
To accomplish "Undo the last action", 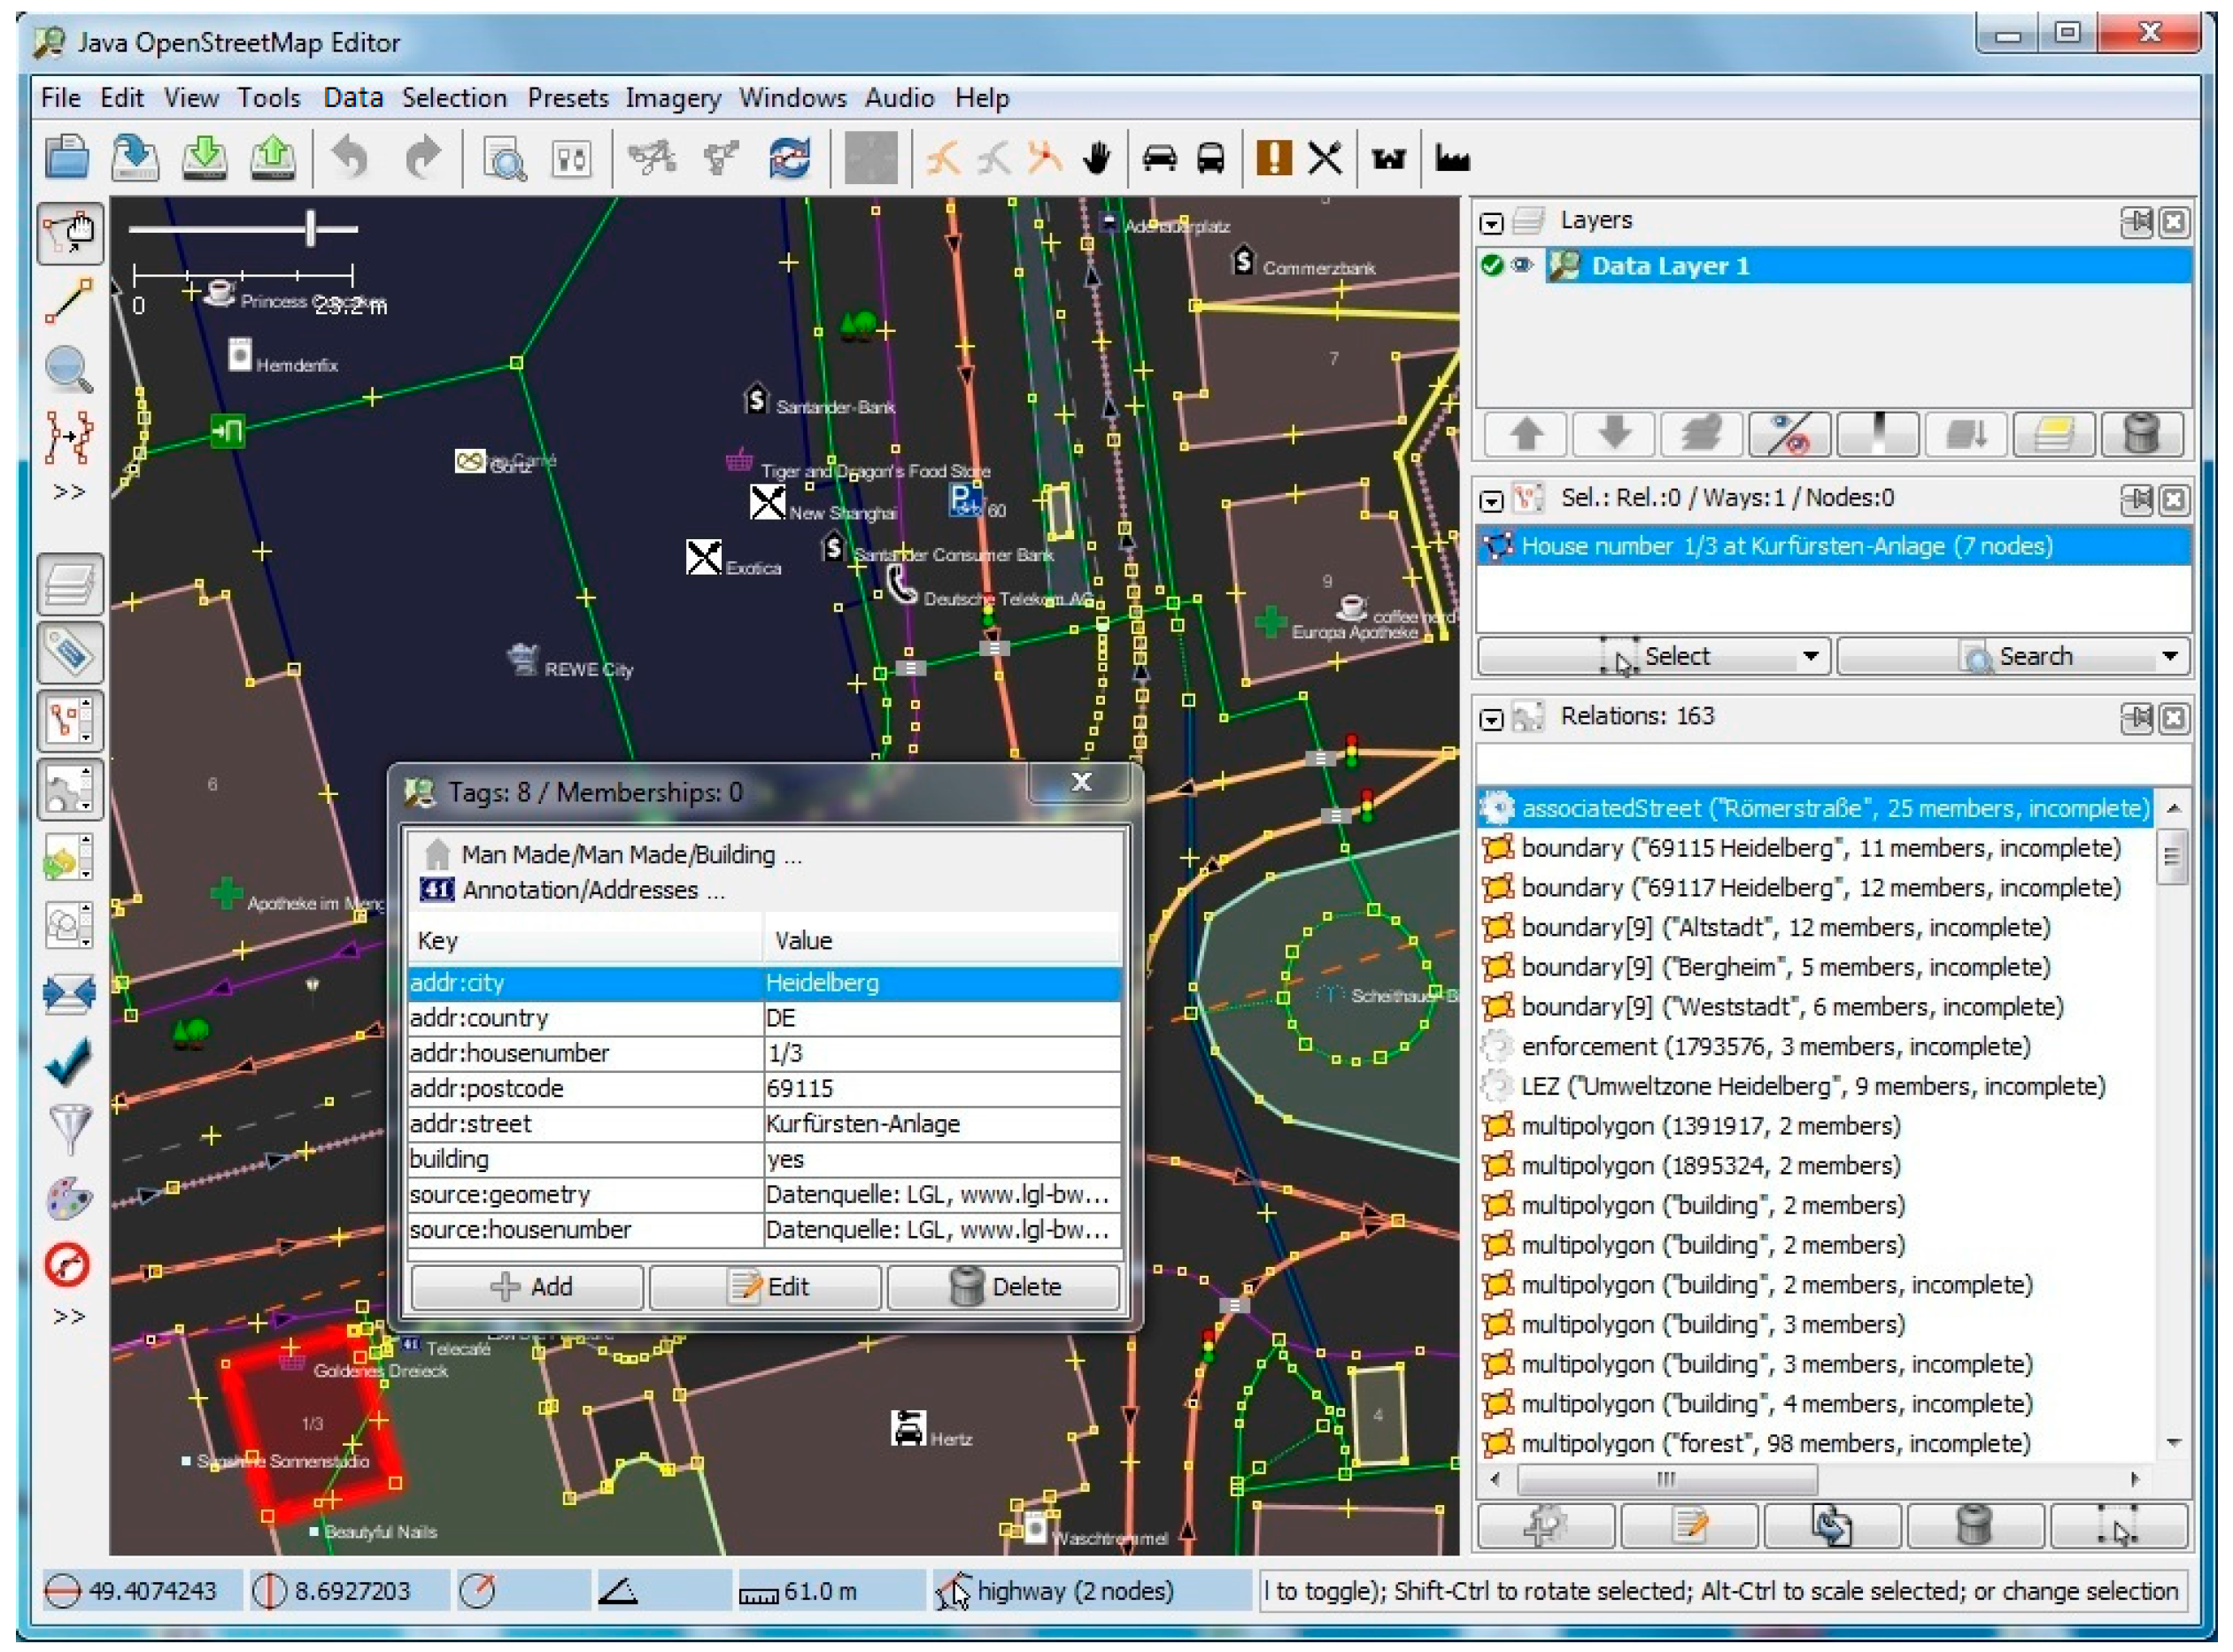I will (x=350, y=157).
